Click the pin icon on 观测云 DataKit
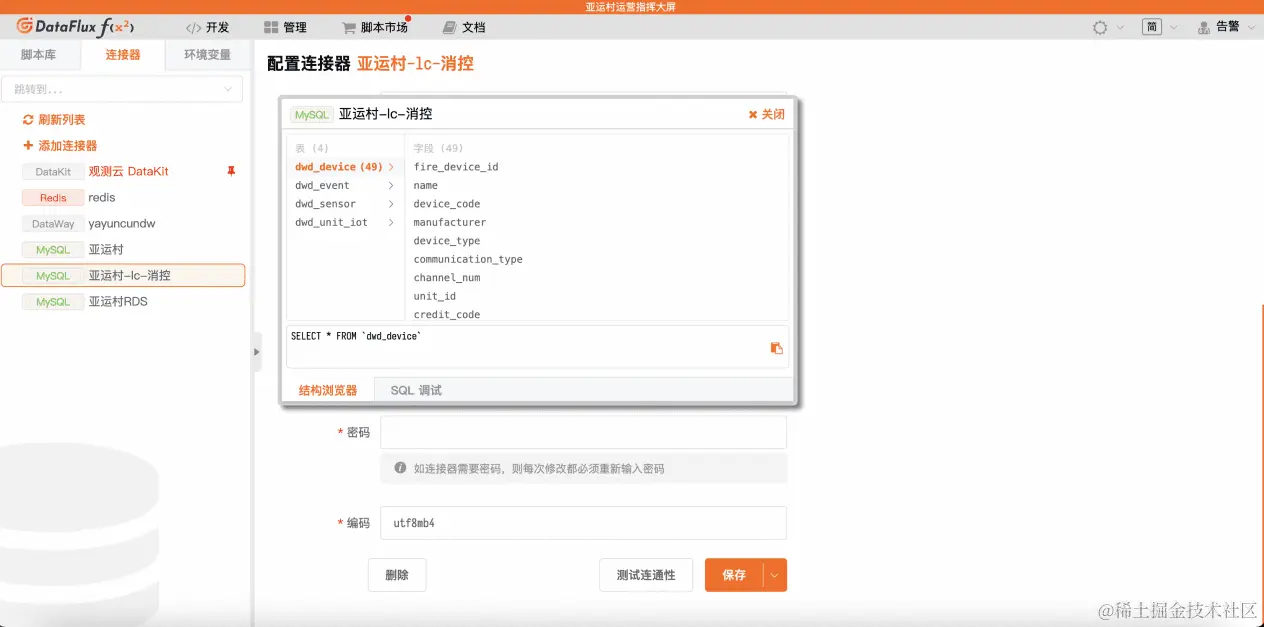Viewport: 1264px width, 627px height. coord(231,172)
